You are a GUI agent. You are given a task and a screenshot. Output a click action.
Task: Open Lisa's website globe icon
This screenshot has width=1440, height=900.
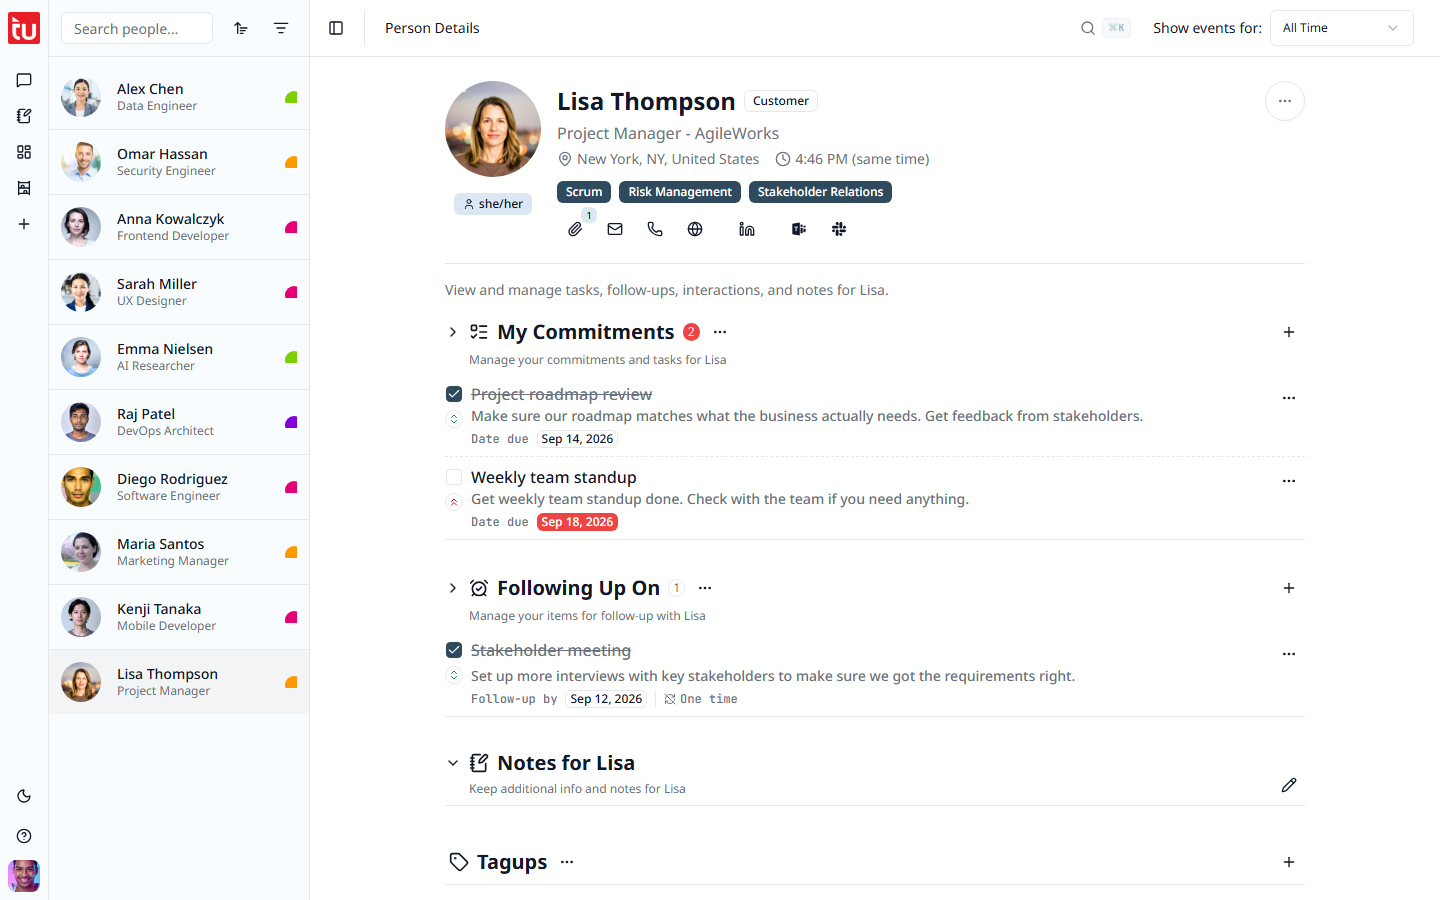pyautogui.click(x=695, y=229)
